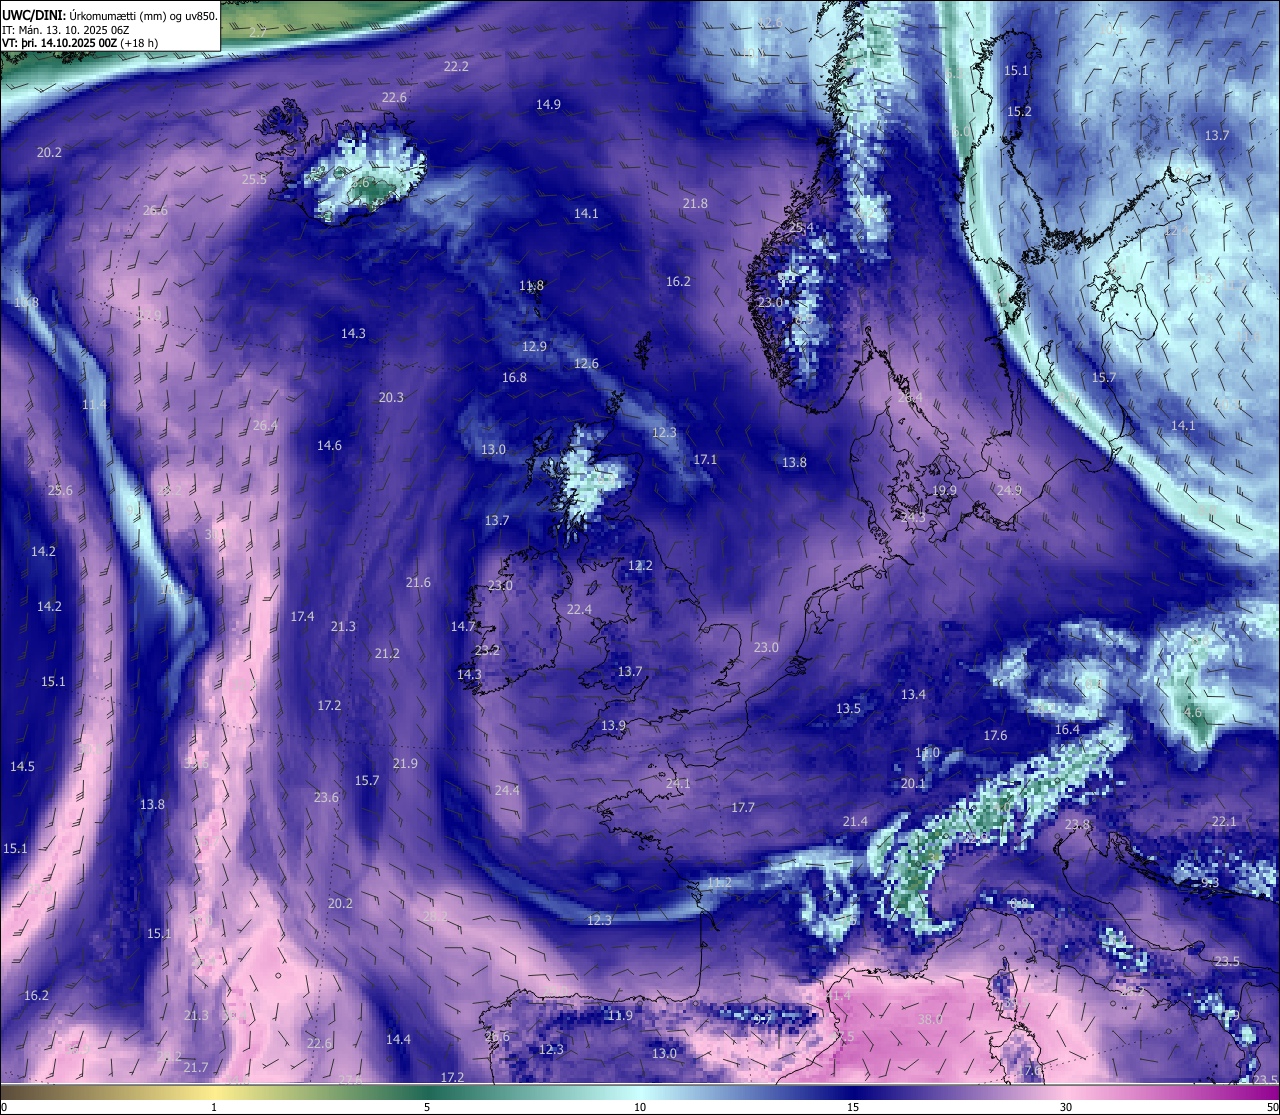Click the 16.8 map value

[514, 378]
